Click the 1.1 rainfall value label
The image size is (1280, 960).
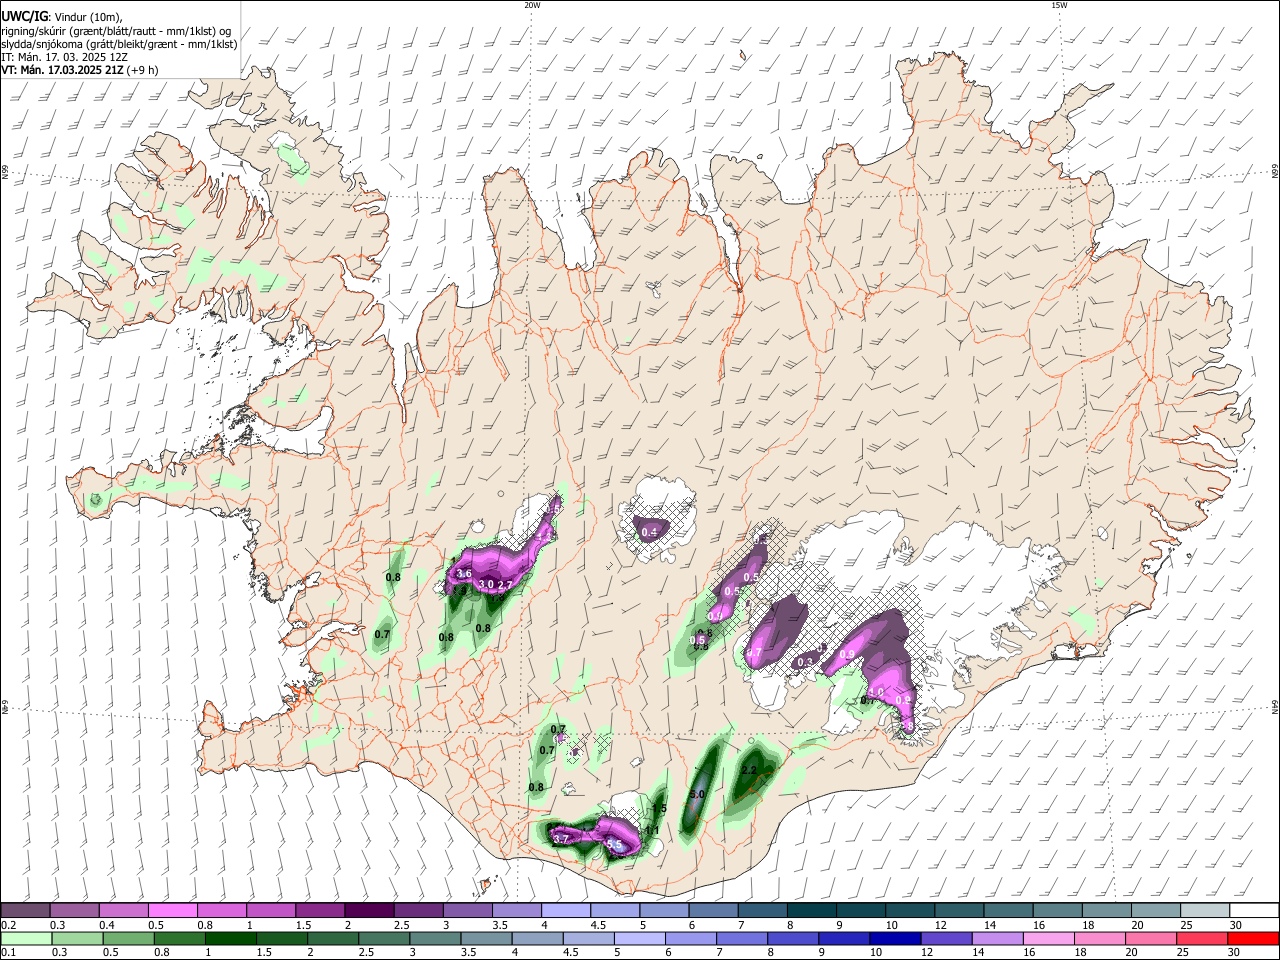pos(652,829)
